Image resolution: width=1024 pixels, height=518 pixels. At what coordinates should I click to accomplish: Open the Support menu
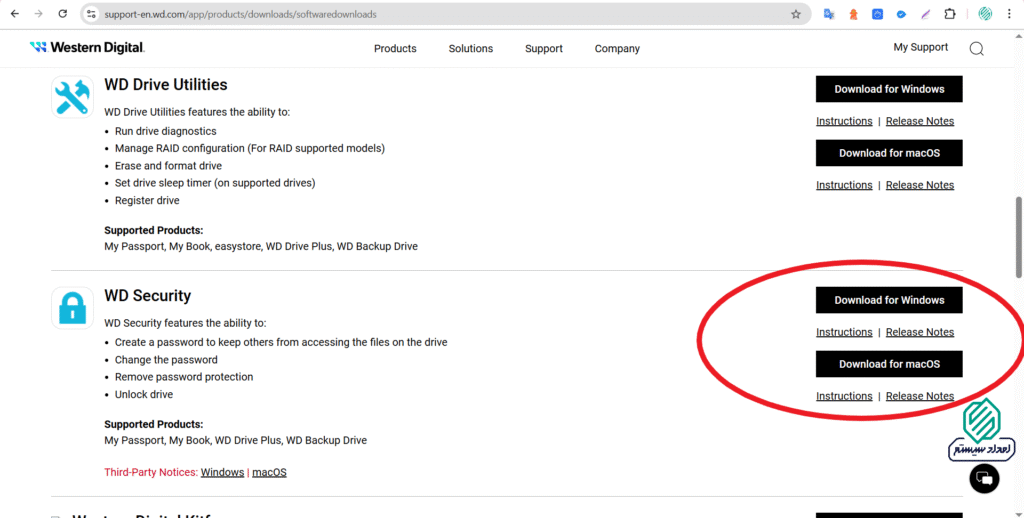544,48
